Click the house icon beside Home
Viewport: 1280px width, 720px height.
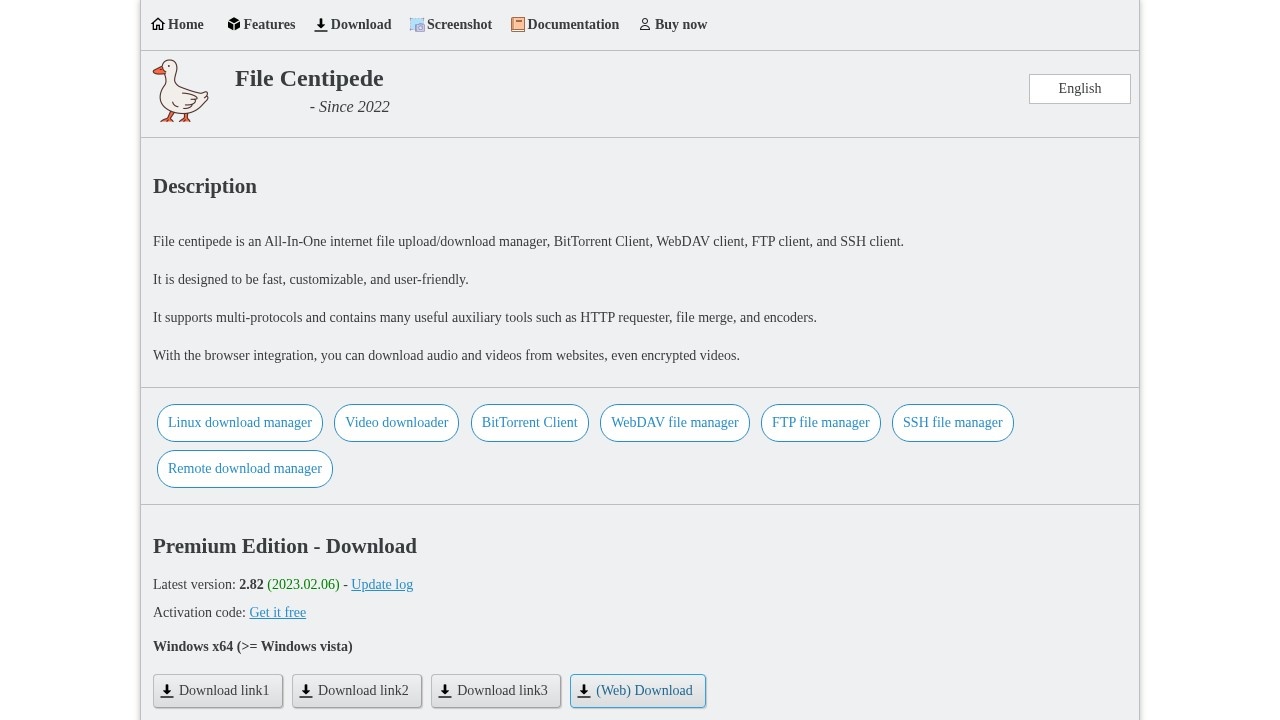pyautogui.click(x=158, y=24)
